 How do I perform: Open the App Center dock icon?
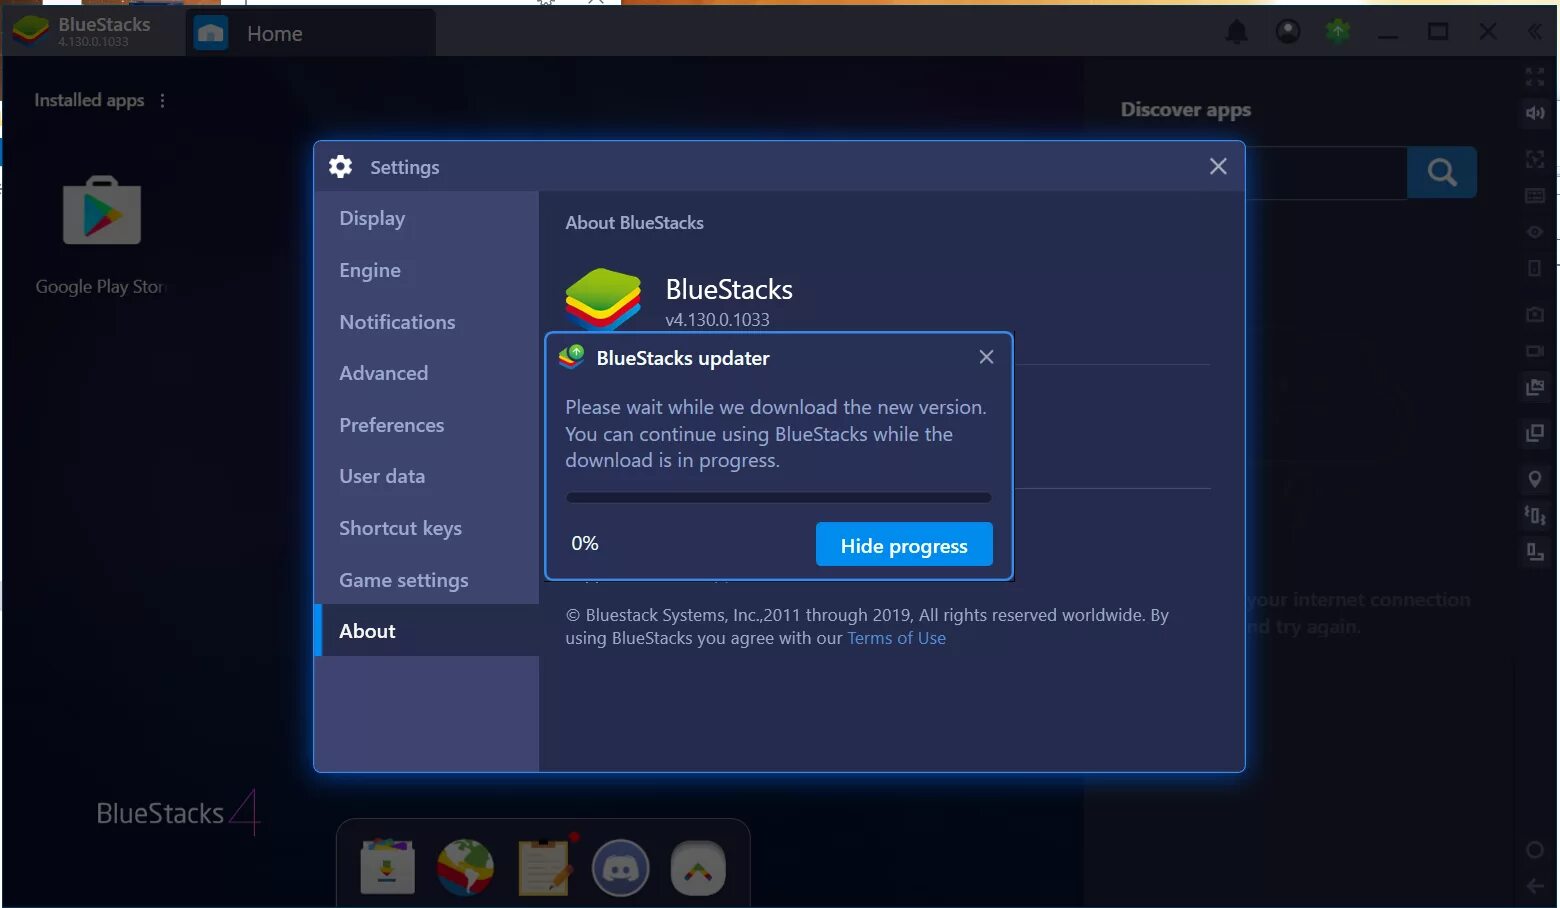(387, 867)
